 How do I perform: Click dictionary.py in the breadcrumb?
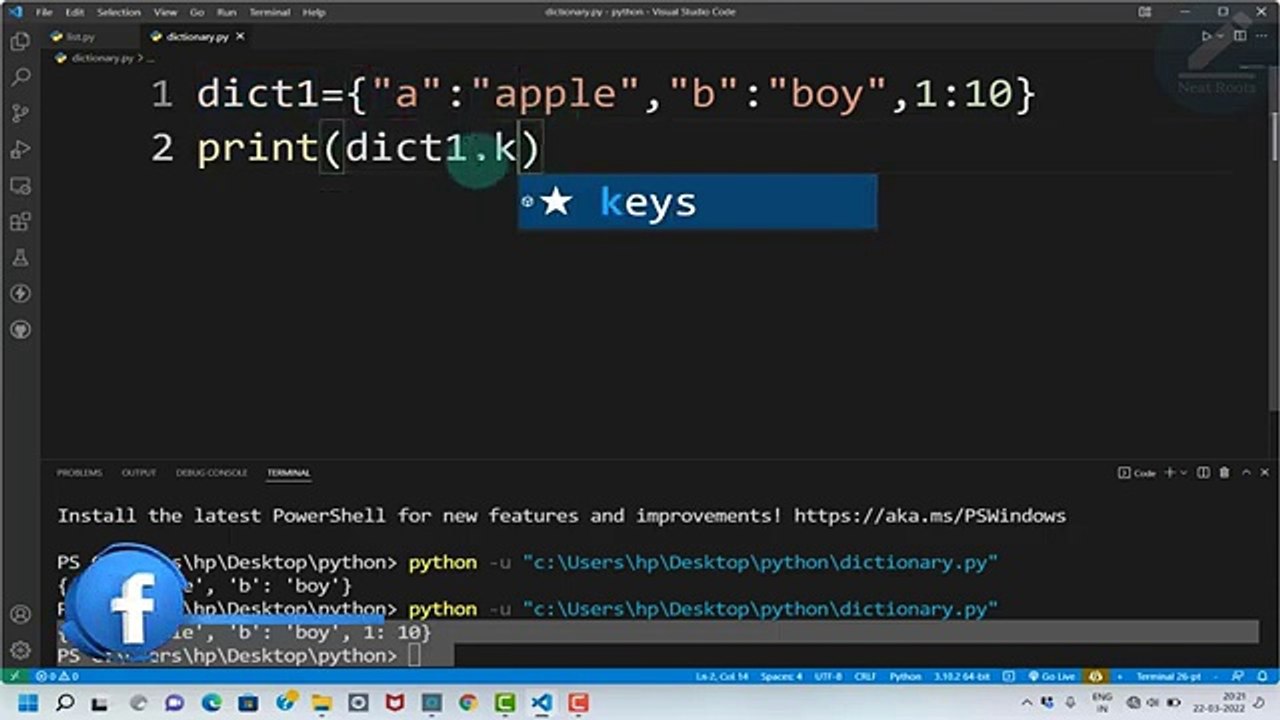(x=102, y=58)
